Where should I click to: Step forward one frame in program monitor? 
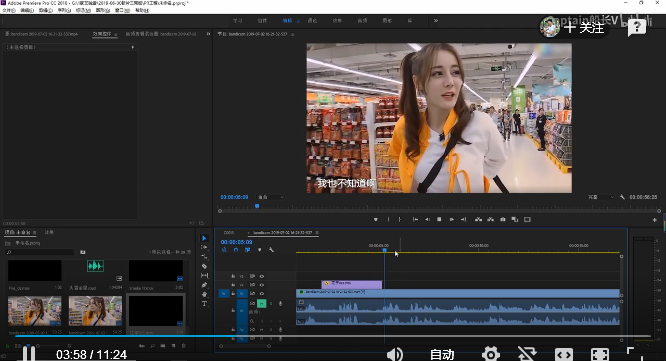pos(452,220)
